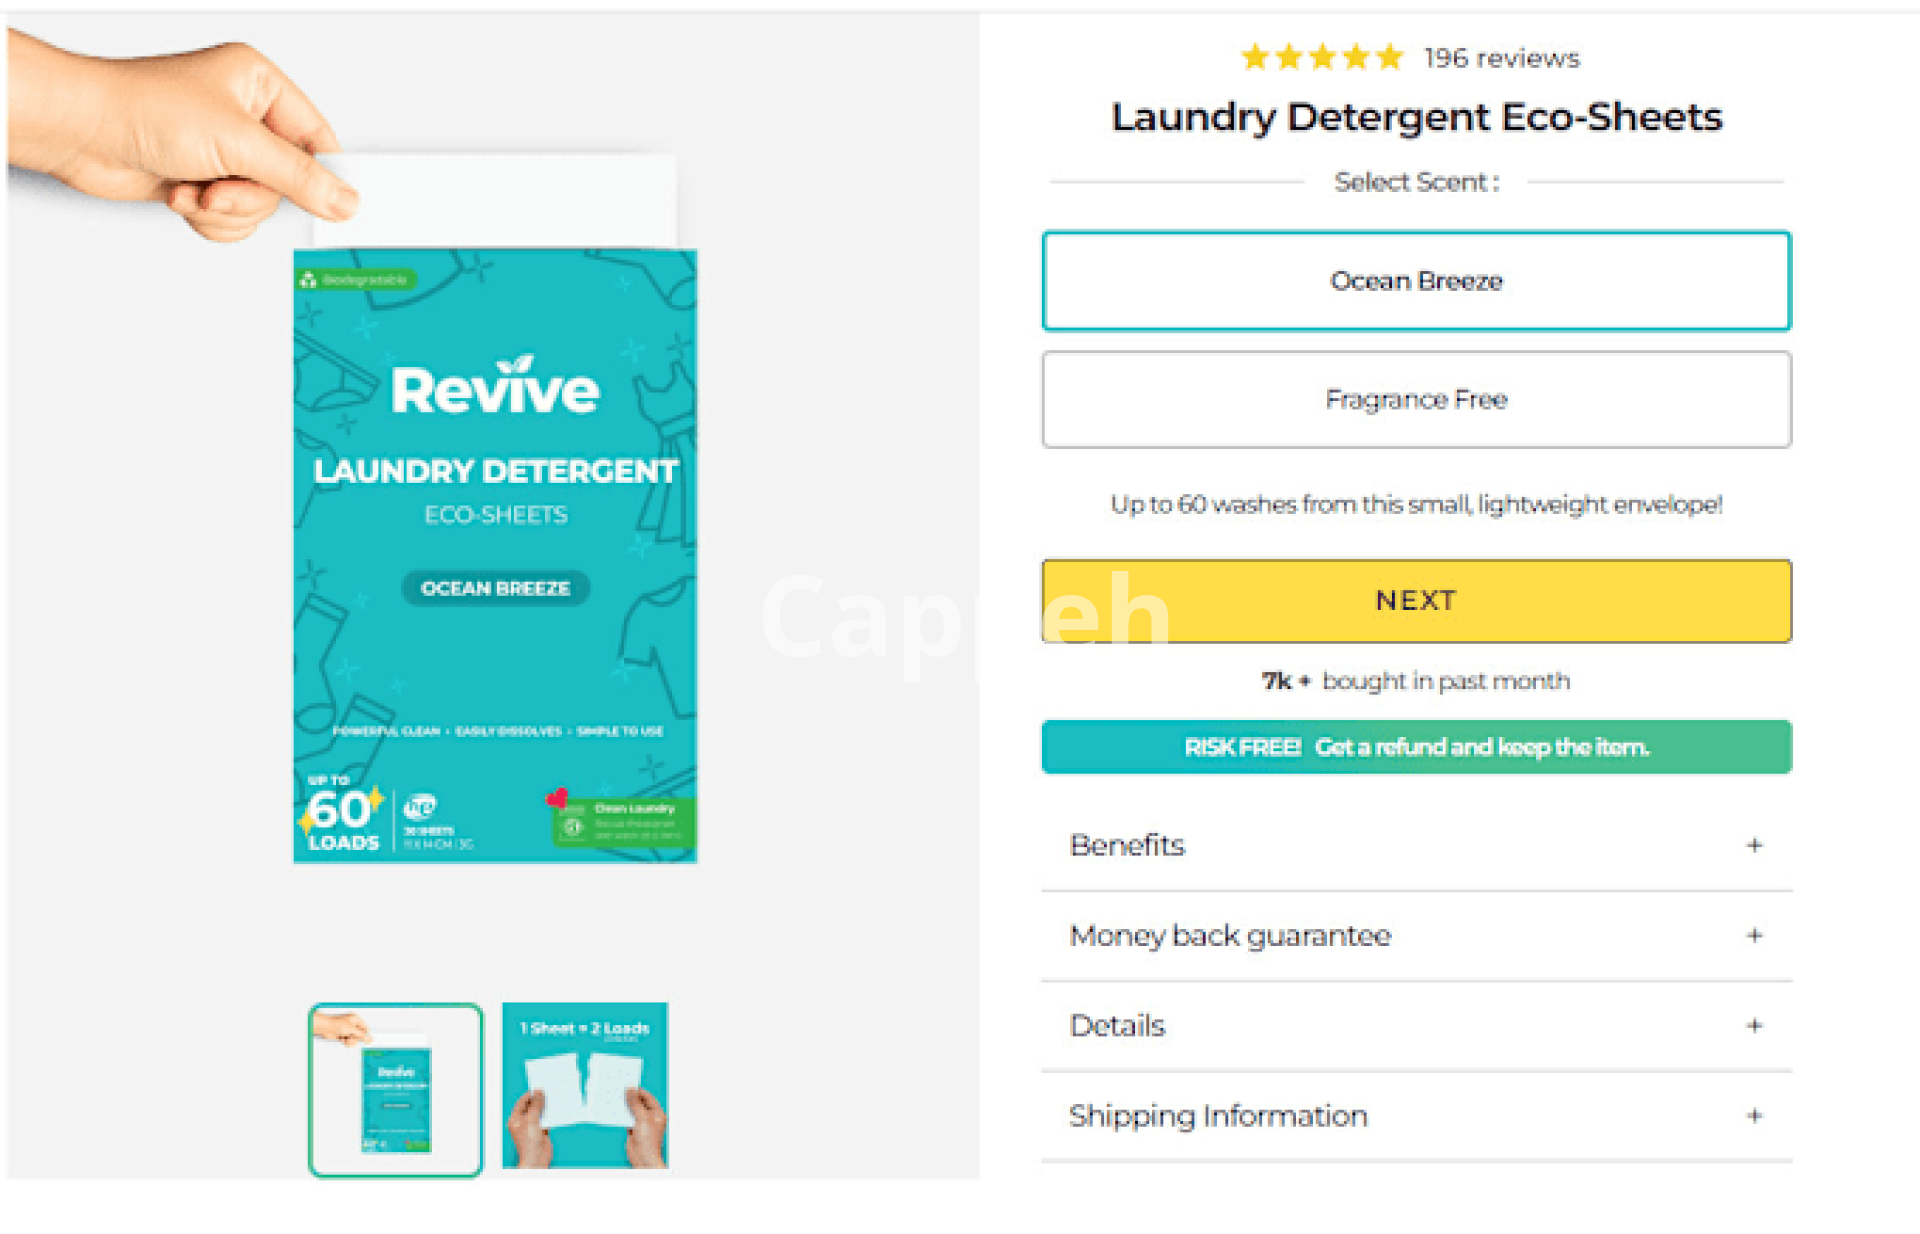Select the Ocean Breeze scent option
The height and width of the screenshot is (1234, 1920).
pyautogui.click(x=1416, y=281)
